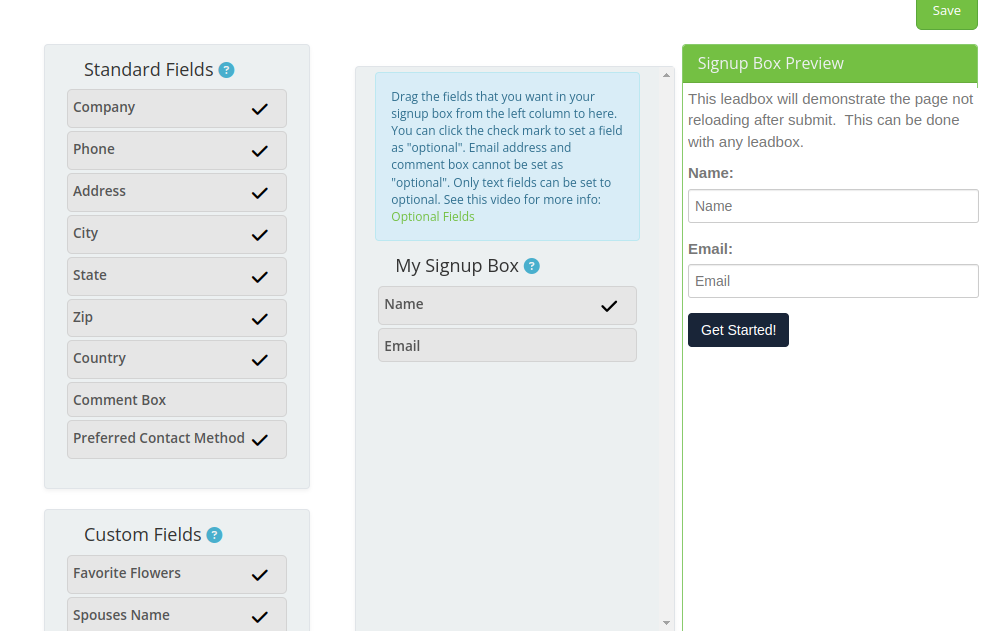Click the Favorite Flowers check mark
Image resolution: width=996 pixels, height=631 pixels.
point(259,575)
